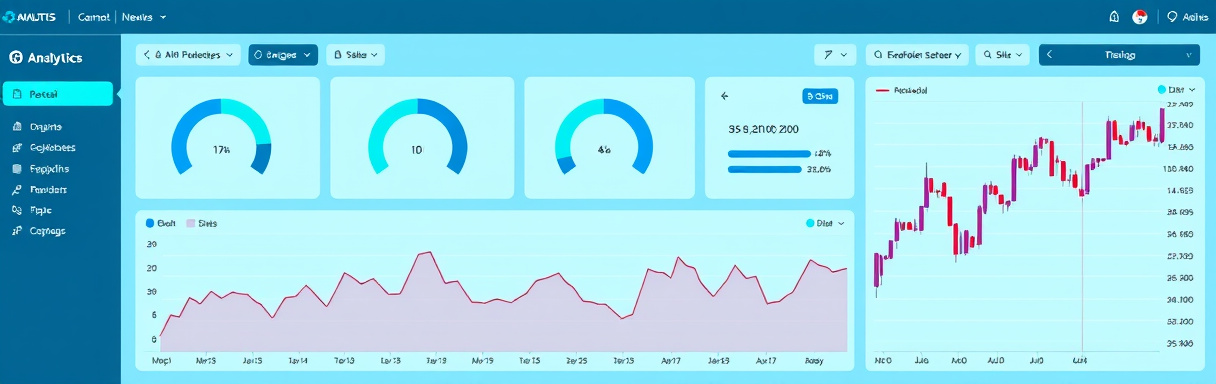Image resolution: width=1216 pixels, height=384 pixels.
Task: Click the filter funnel icon in toolbar
Action: [827, 55]
